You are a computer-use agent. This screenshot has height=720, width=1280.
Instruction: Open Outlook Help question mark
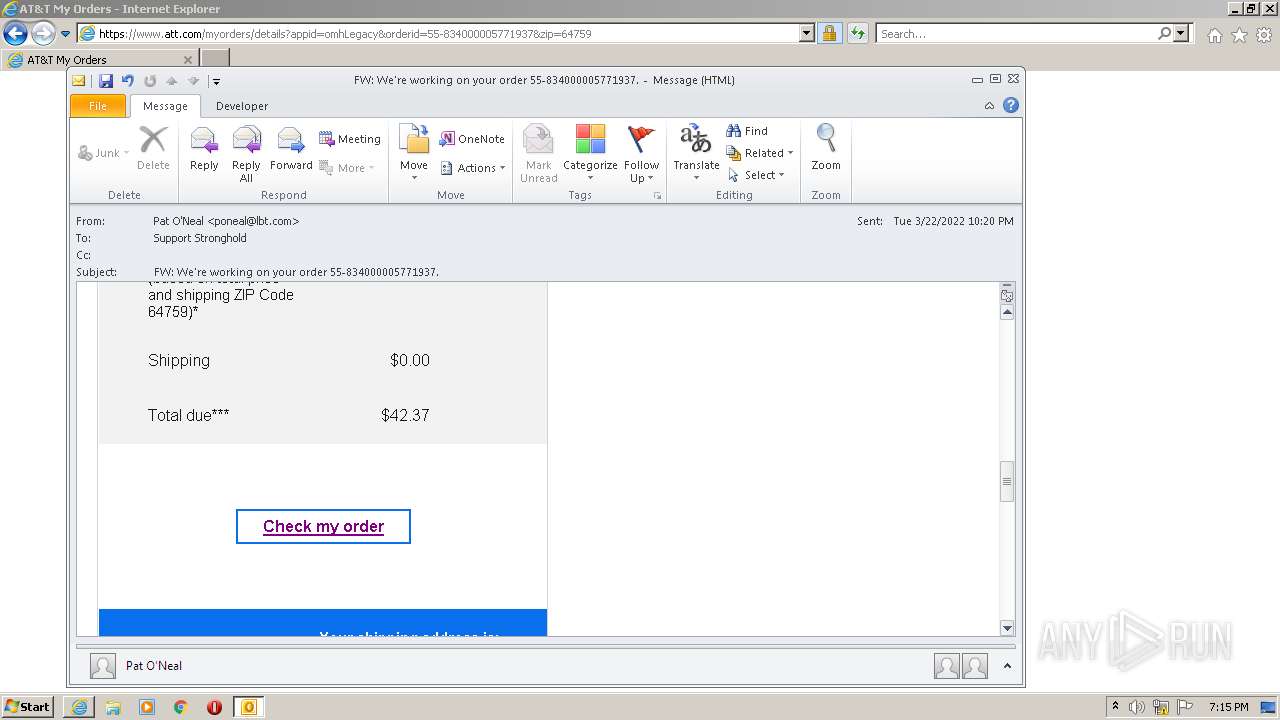tap(1011, 106)
